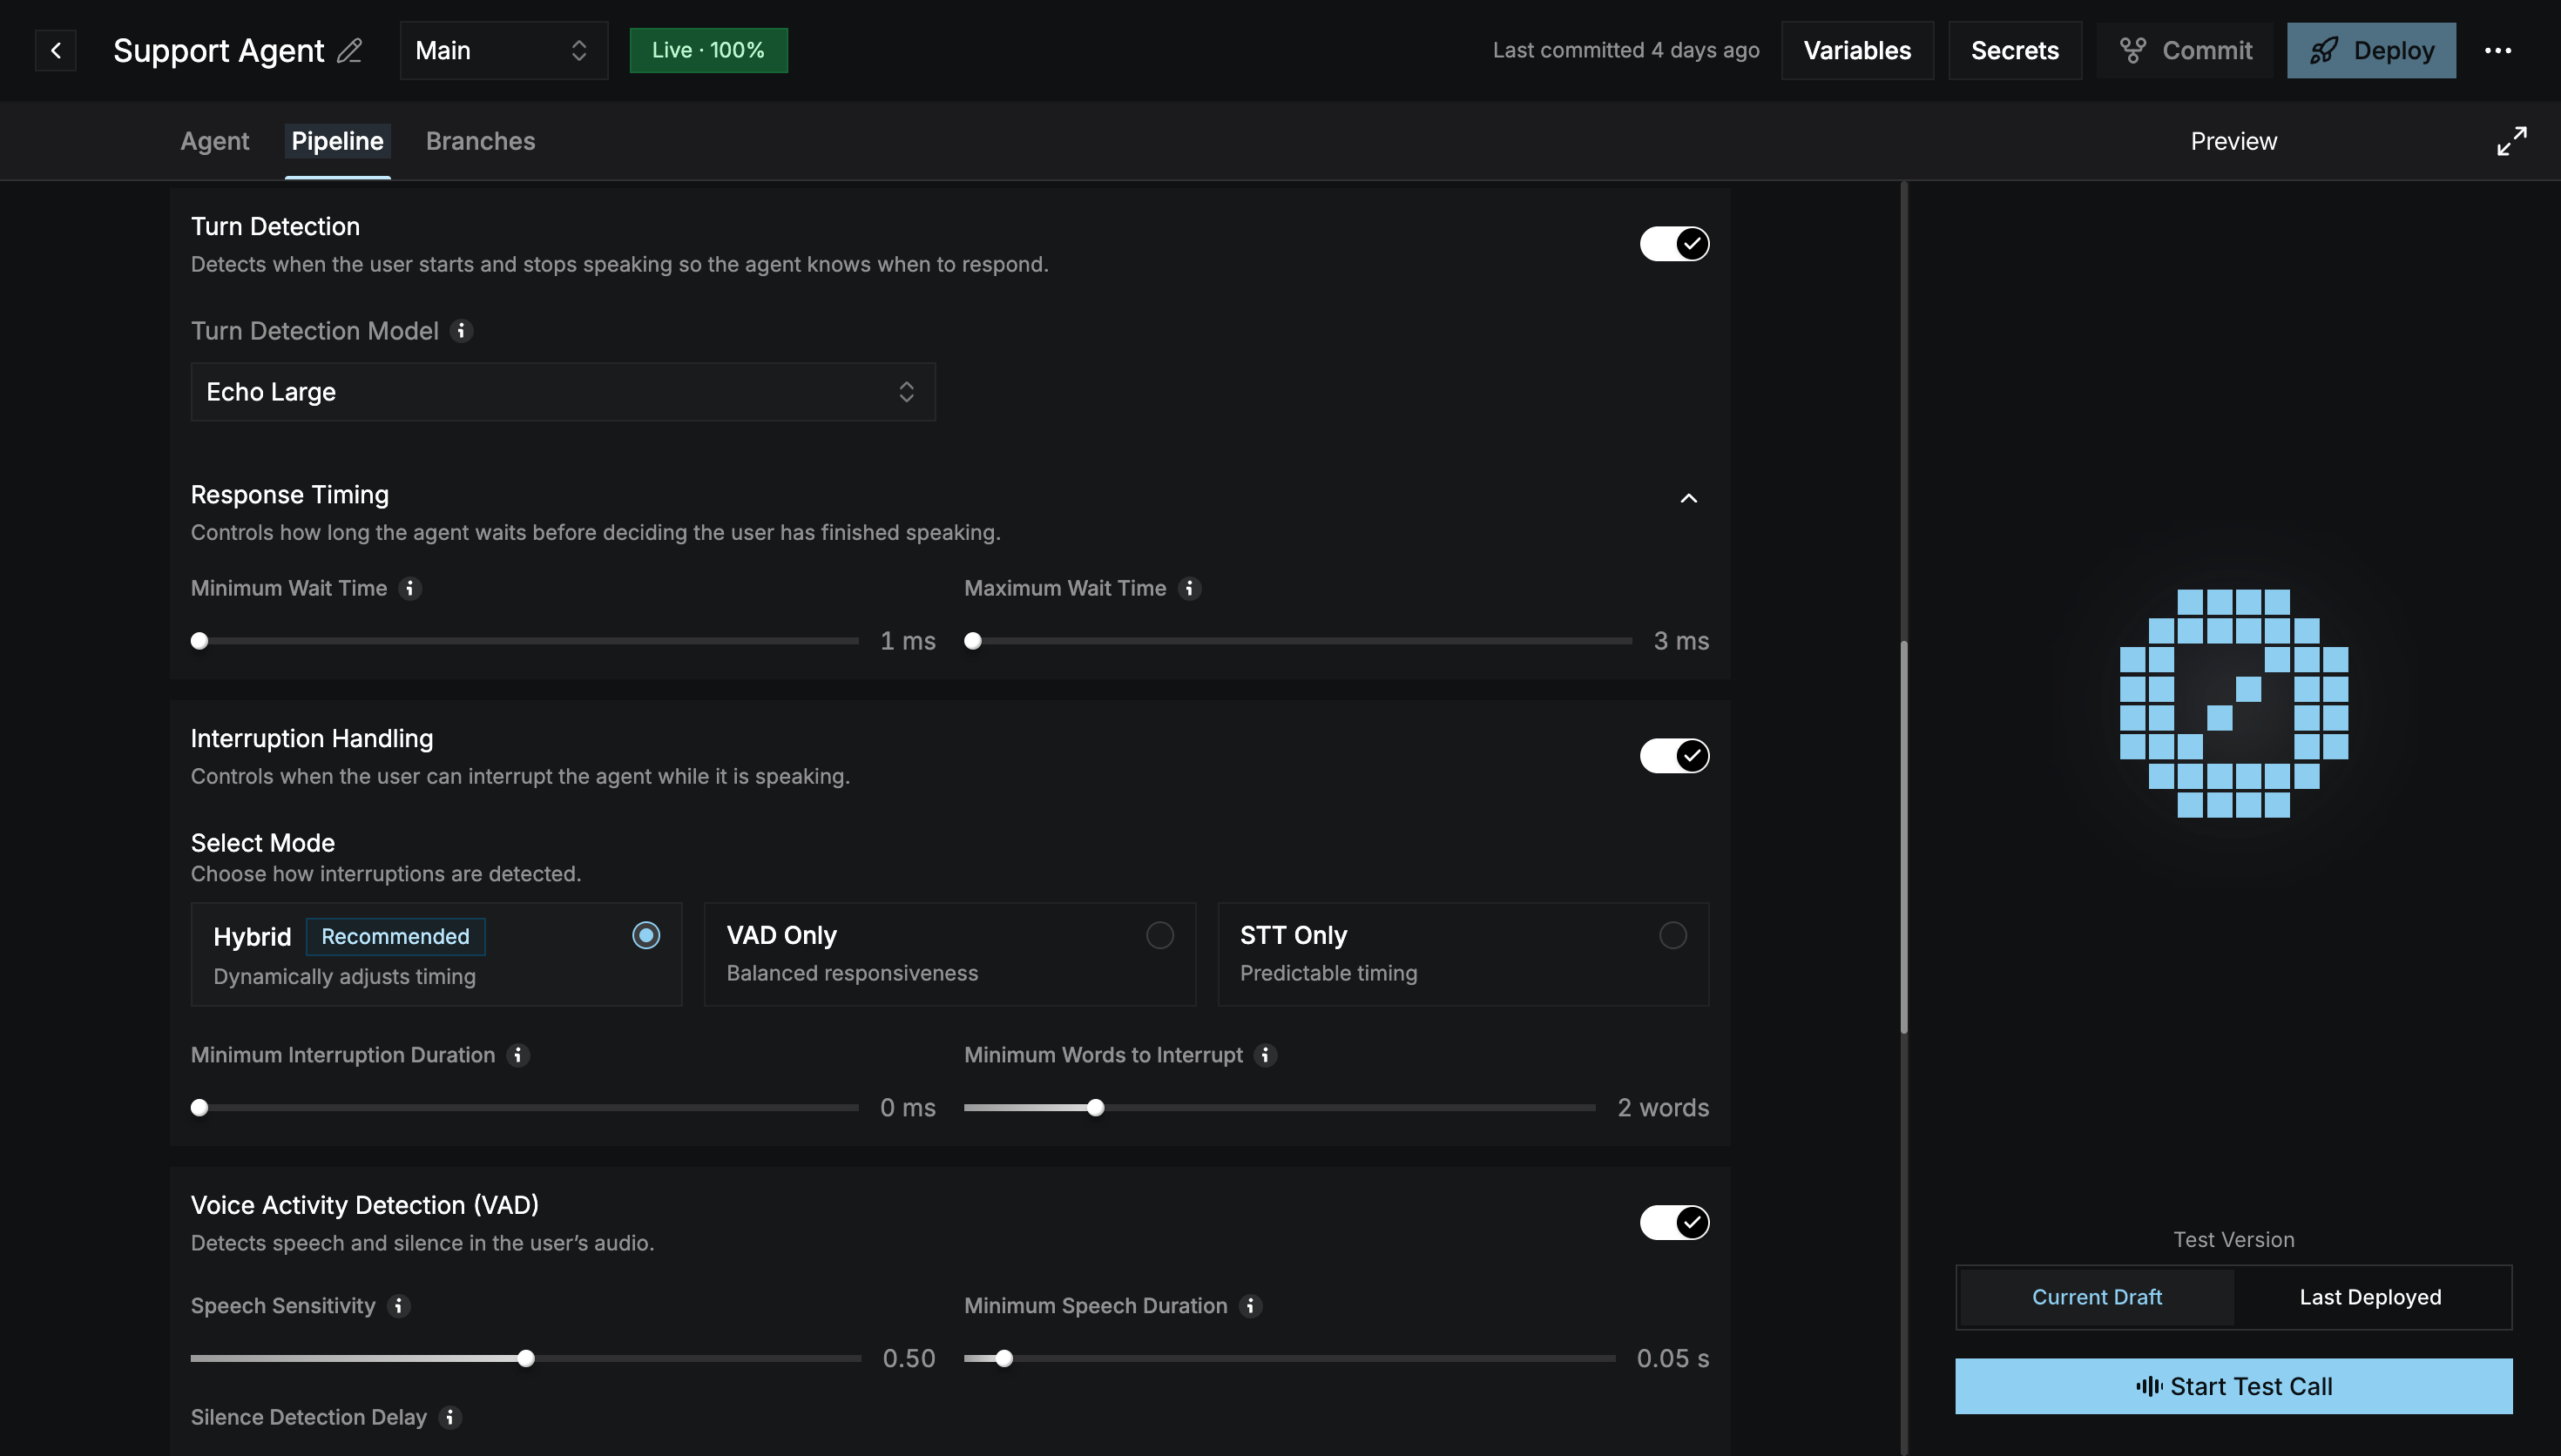Disable Interruption Handling switch
2561x1456 pixels.
click(1674, 756)
